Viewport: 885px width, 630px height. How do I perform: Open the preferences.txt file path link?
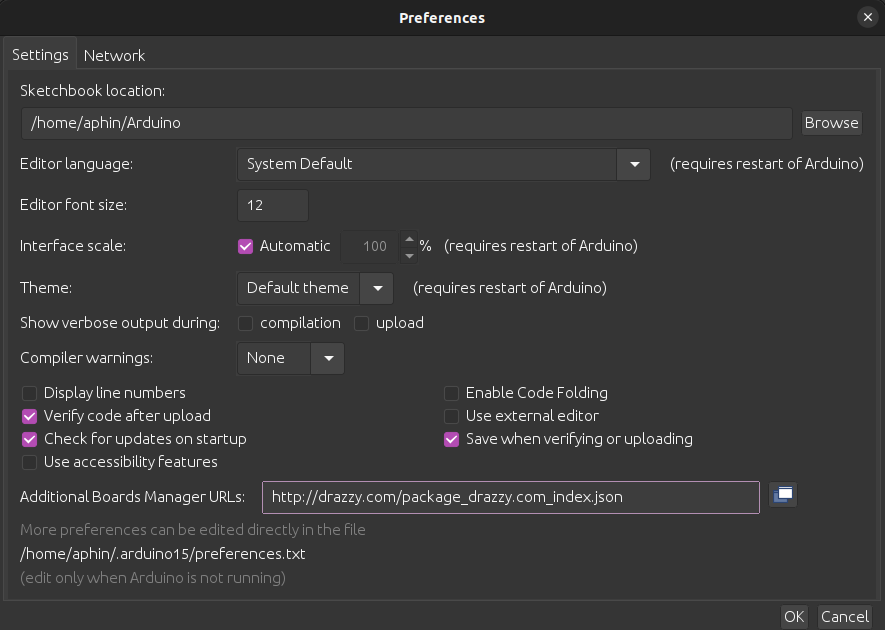162,554
